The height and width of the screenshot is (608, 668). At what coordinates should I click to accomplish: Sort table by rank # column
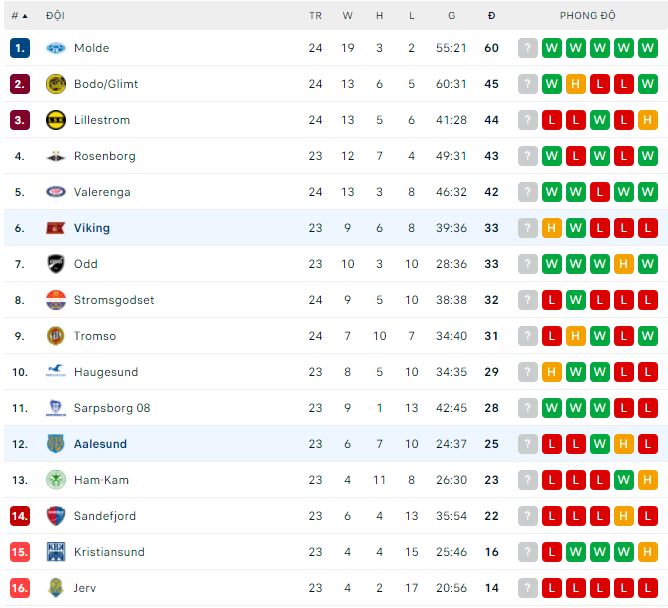tap(19, 16)
